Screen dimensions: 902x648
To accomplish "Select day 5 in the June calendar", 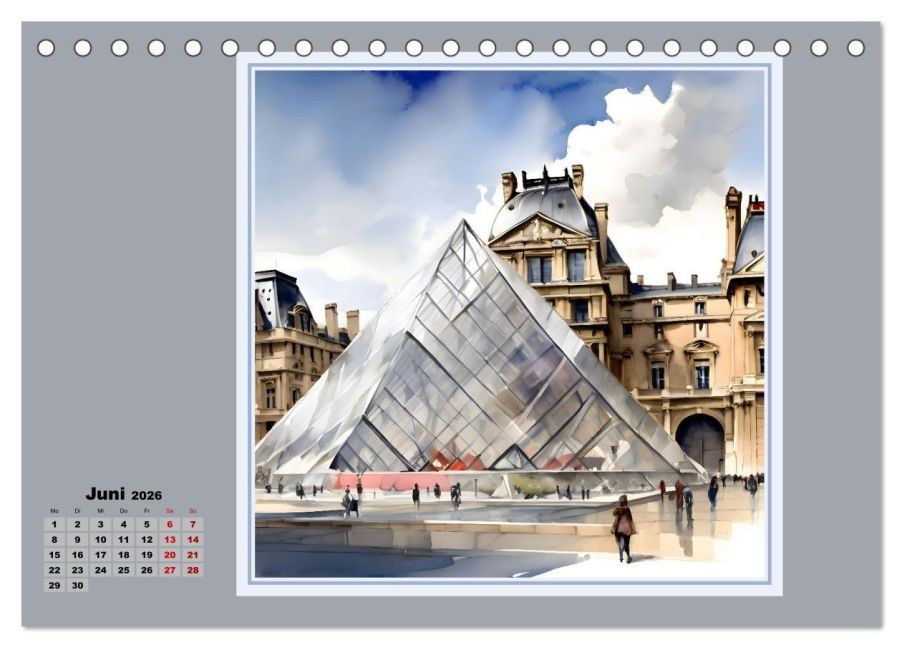I will (x=147, y=524).
